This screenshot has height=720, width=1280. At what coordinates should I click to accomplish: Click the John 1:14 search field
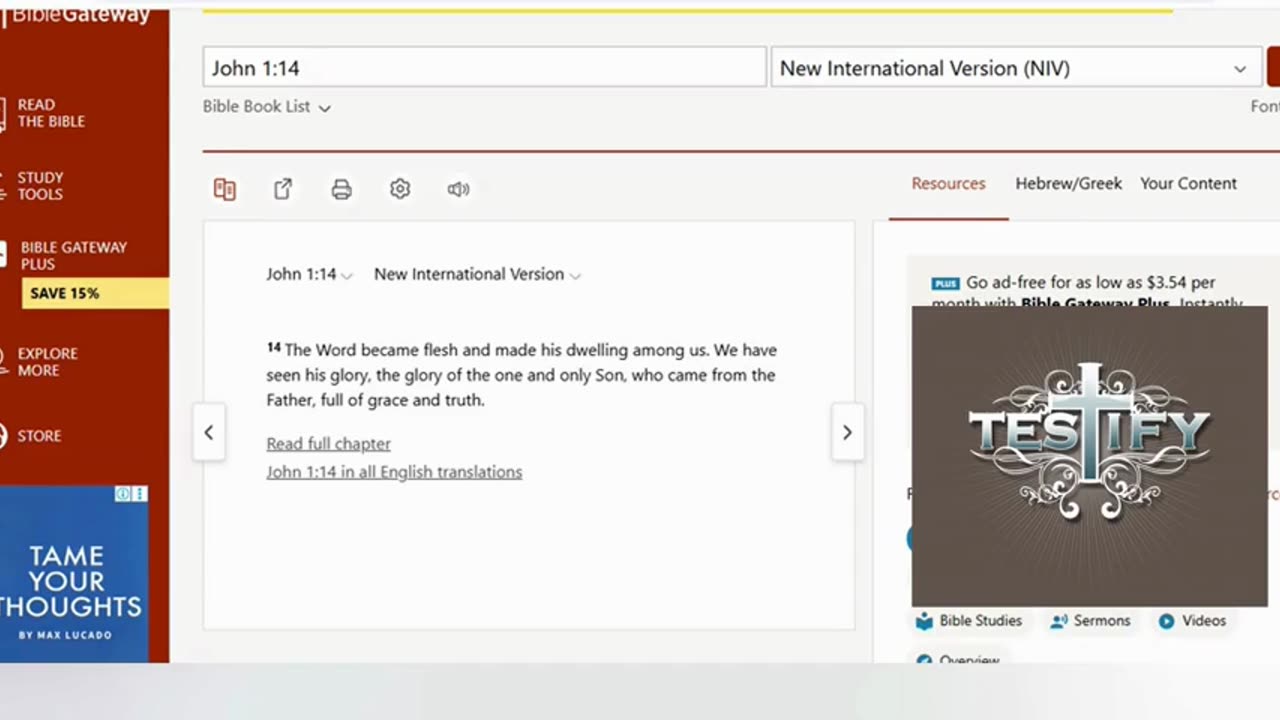tap(485, 68)
